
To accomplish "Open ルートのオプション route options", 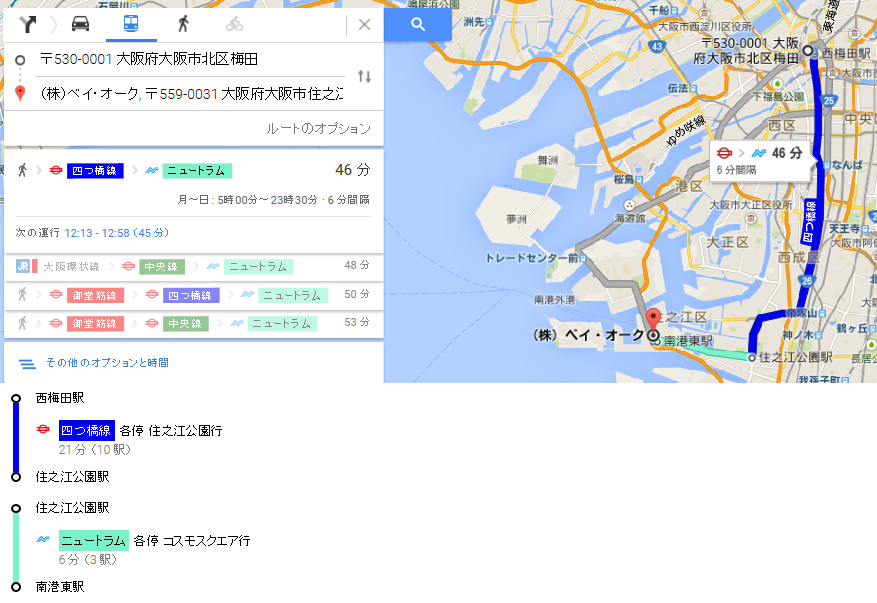I will (318, 129).
